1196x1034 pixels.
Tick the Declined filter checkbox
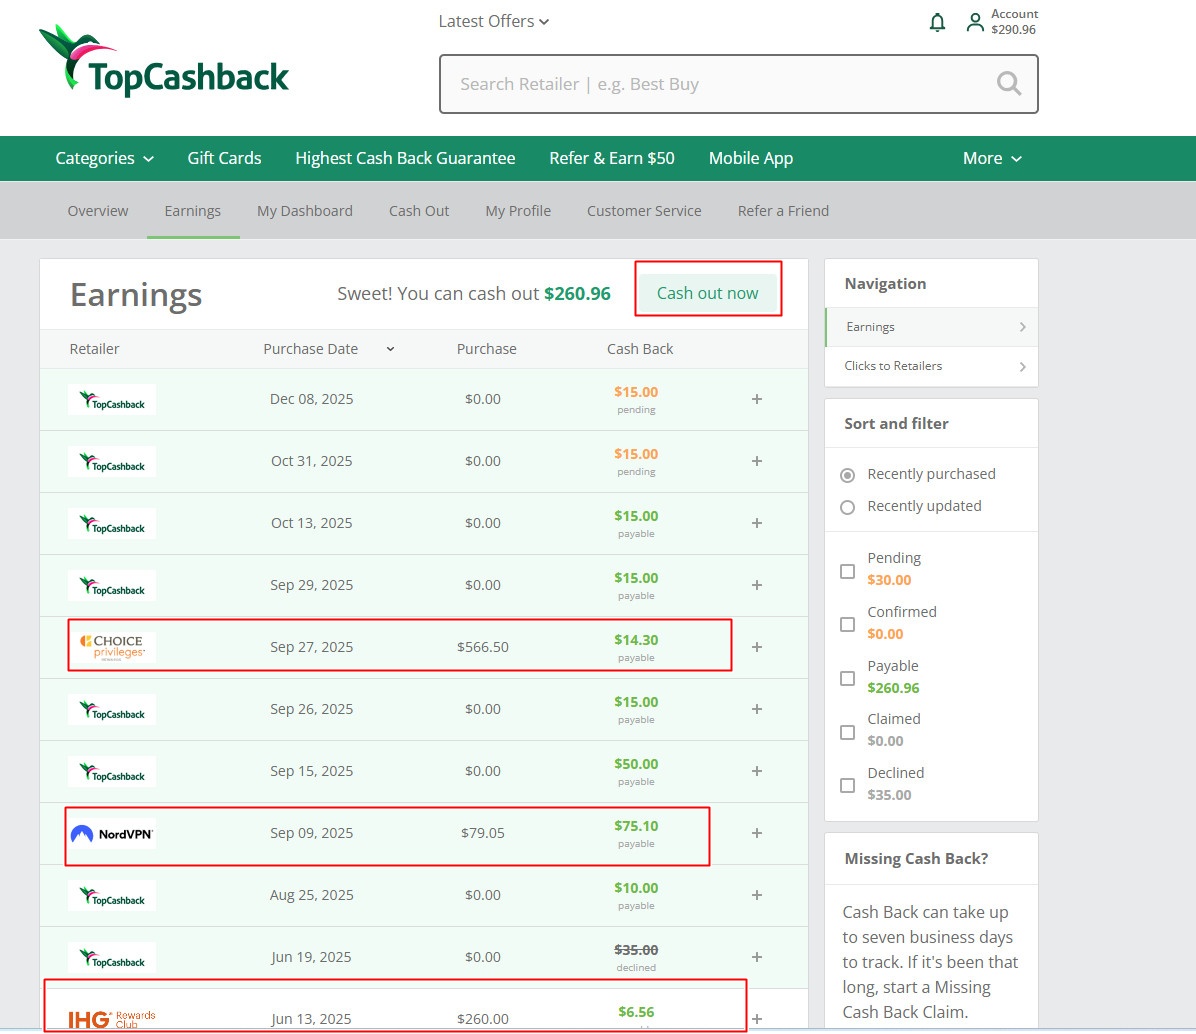(x=848, y=785)
